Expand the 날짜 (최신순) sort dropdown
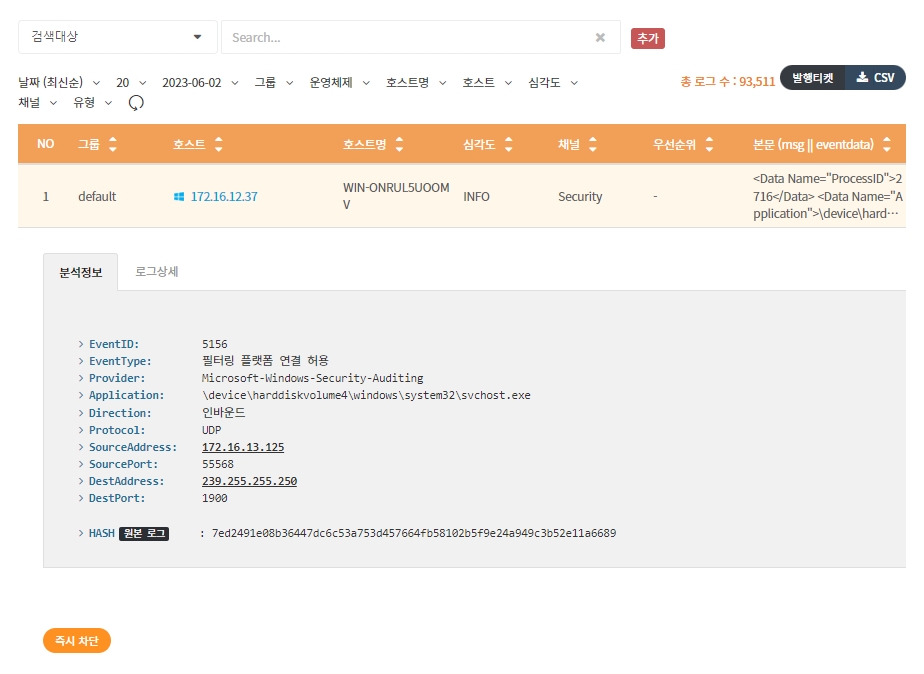The height and width of the screenshot is (674, 924). pos(59,83)
